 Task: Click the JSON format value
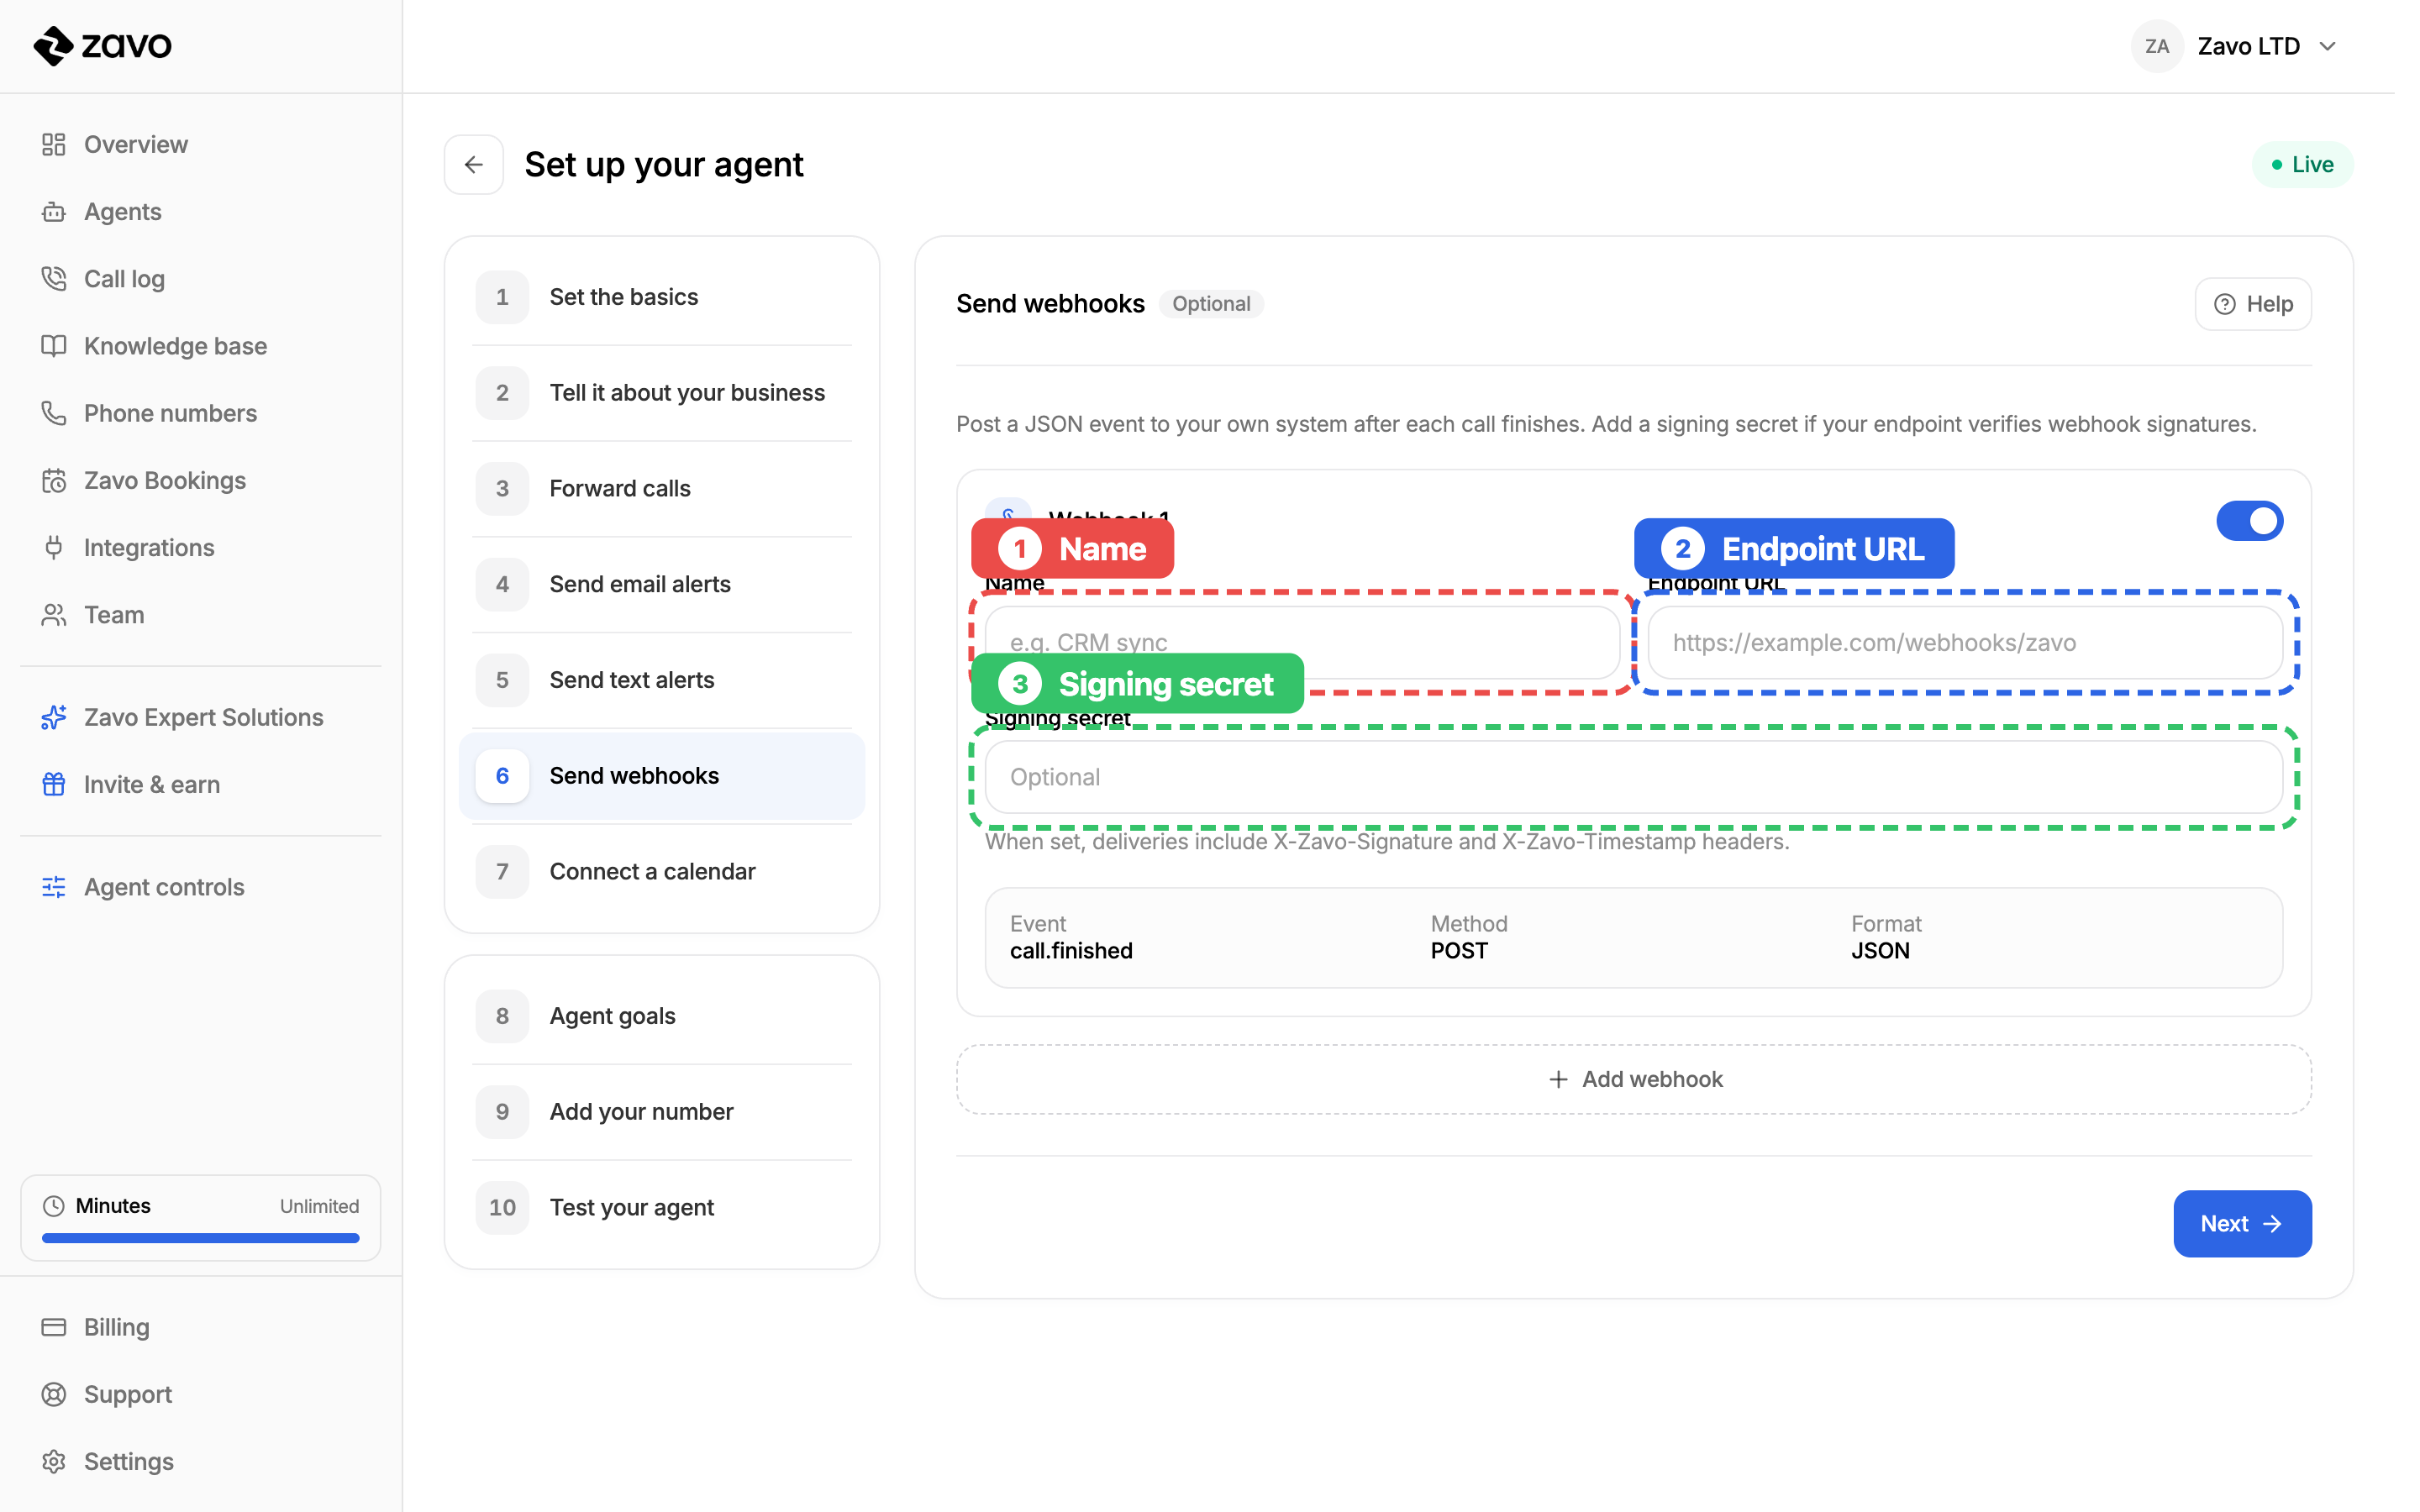coord(1880,951)
